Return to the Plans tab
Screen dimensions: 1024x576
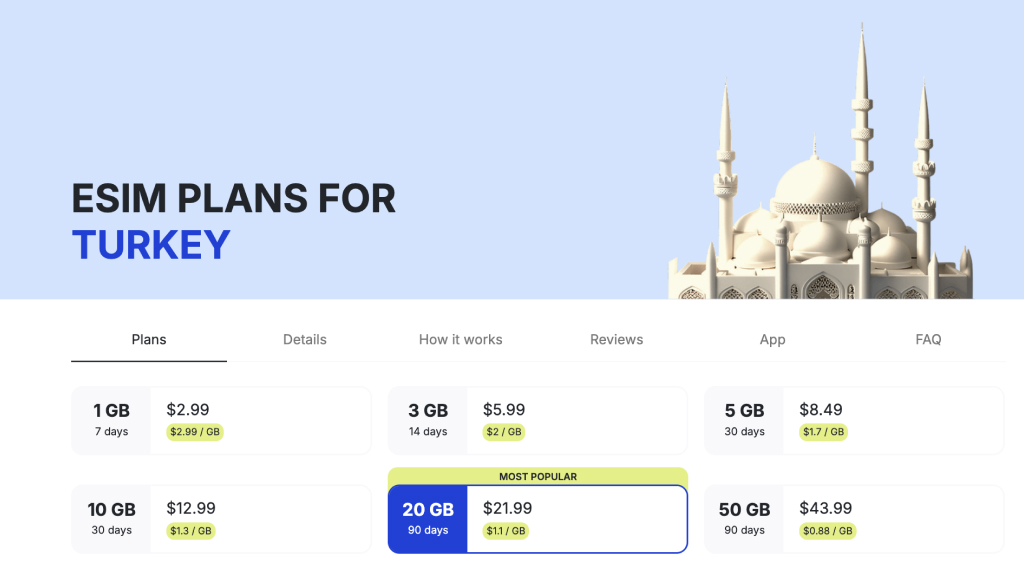point(148,339)
